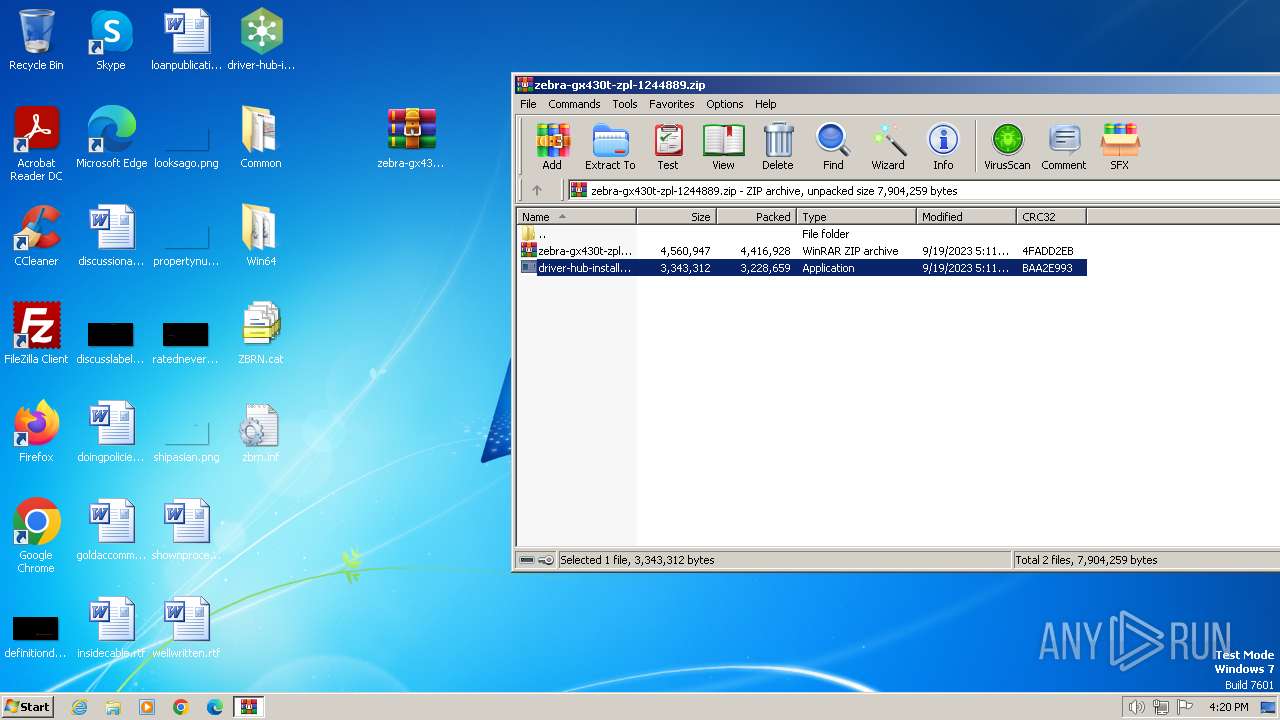Screen dimensions: 1280x720
Task: Click the WinRAR taskbar button
Action: [x=248, y=707]
